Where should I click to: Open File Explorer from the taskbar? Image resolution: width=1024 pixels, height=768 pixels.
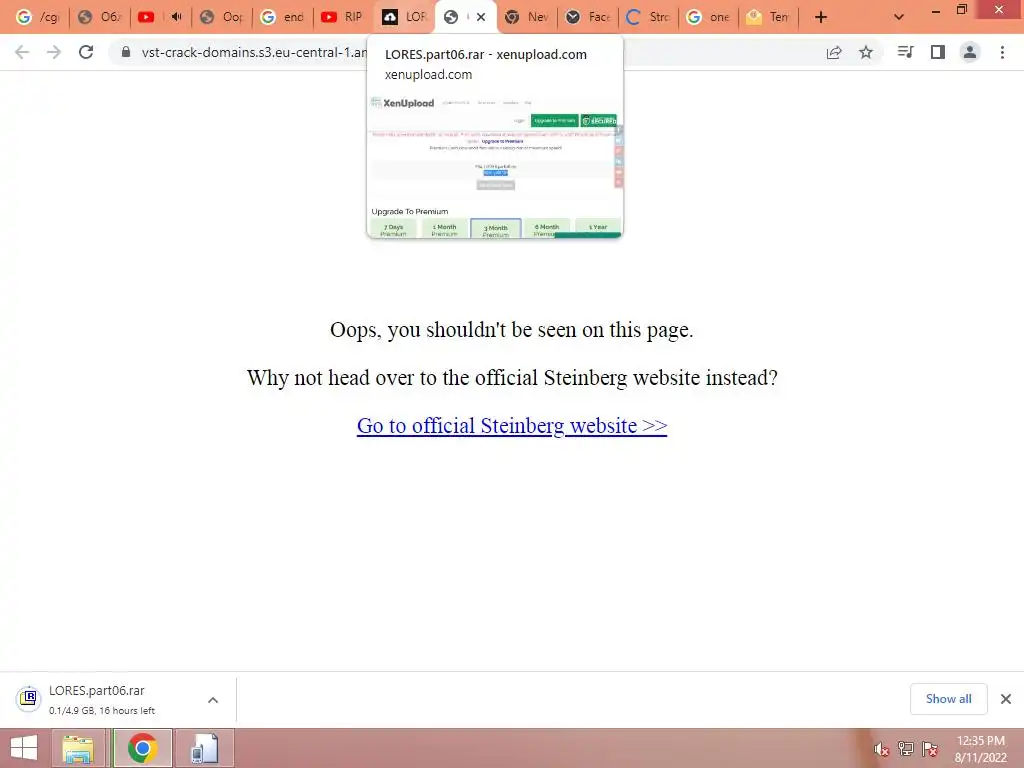point(78,748)
